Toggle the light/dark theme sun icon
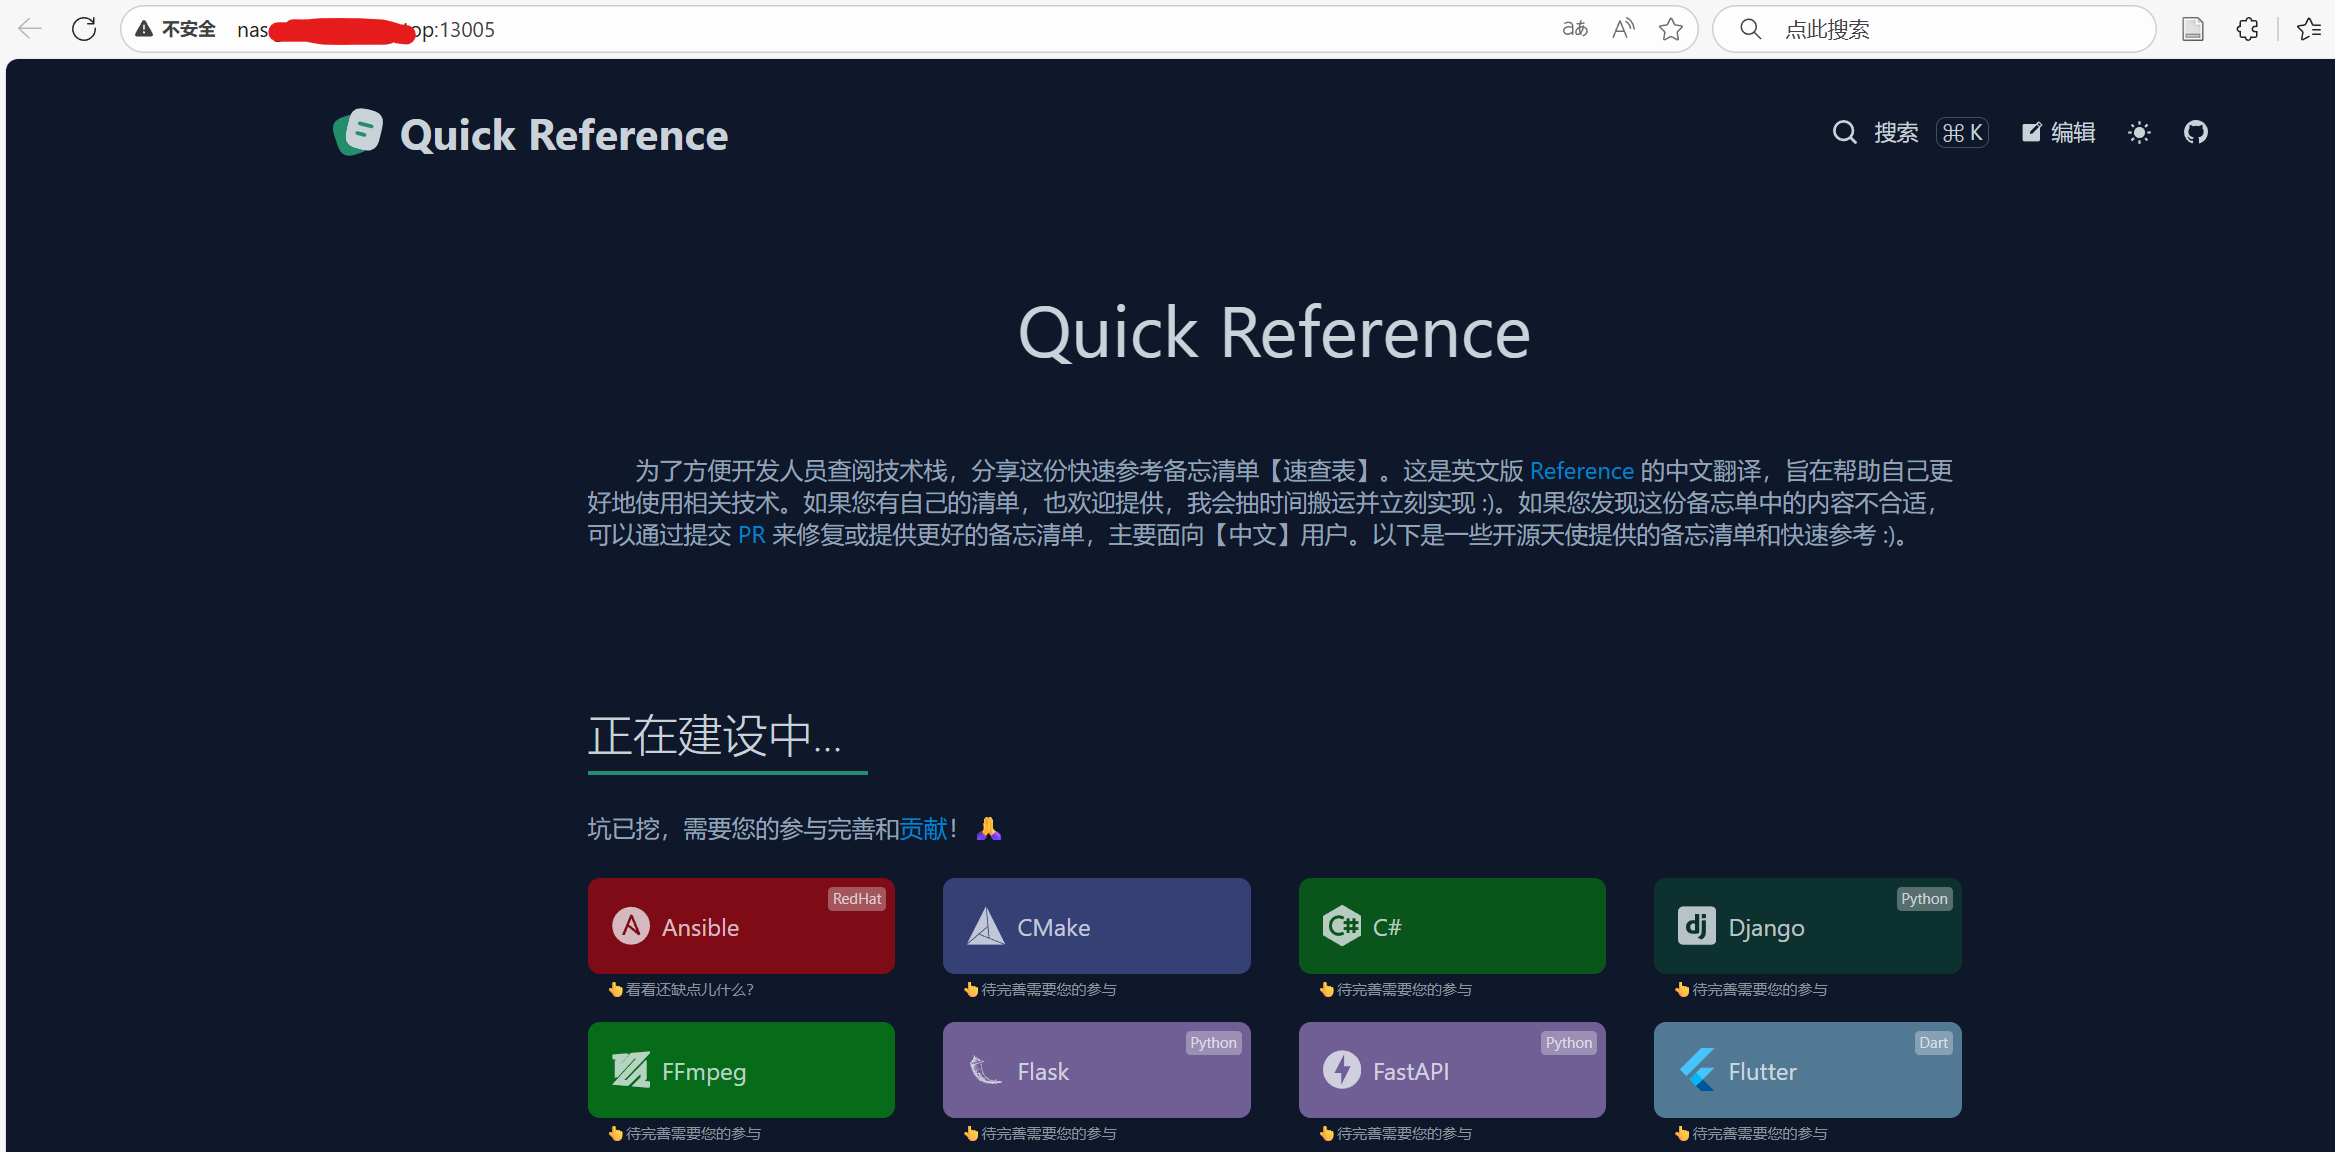The width and height of the screenshot is (2335, 1152). (2139, 132)
